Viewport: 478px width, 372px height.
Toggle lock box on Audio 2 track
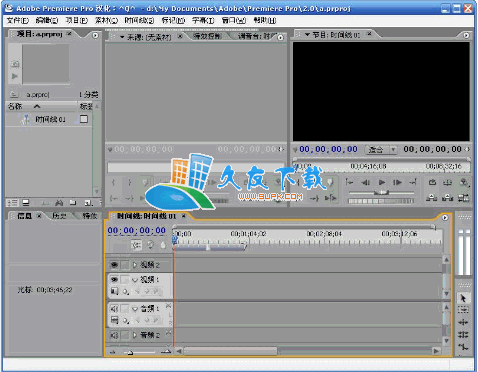[x=124, y=335]
